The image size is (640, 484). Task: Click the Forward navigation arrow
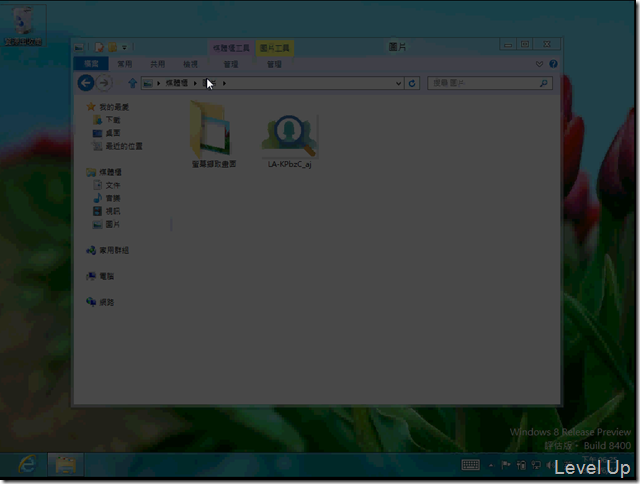pyautogui.click(x=104, y=83)
